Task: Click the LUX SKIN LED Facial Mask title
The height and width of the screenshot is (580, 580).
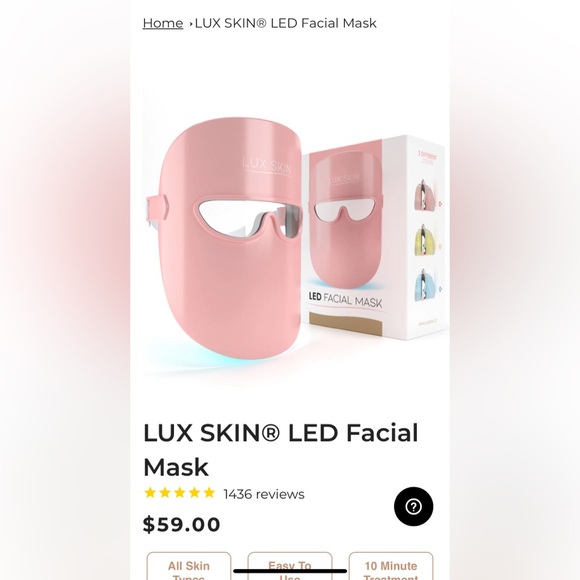Action: [280, 449]
